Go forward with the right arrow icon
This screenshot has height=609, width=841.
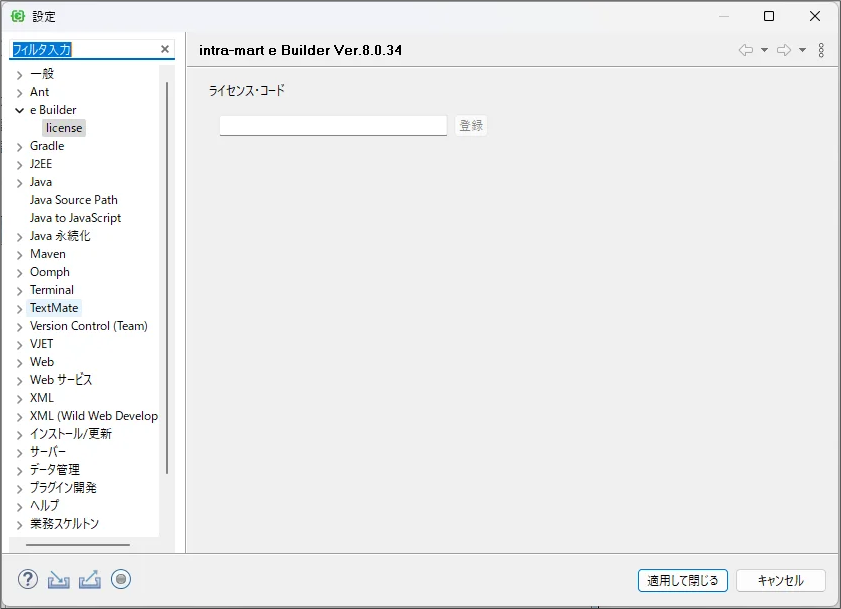point(784,50)
